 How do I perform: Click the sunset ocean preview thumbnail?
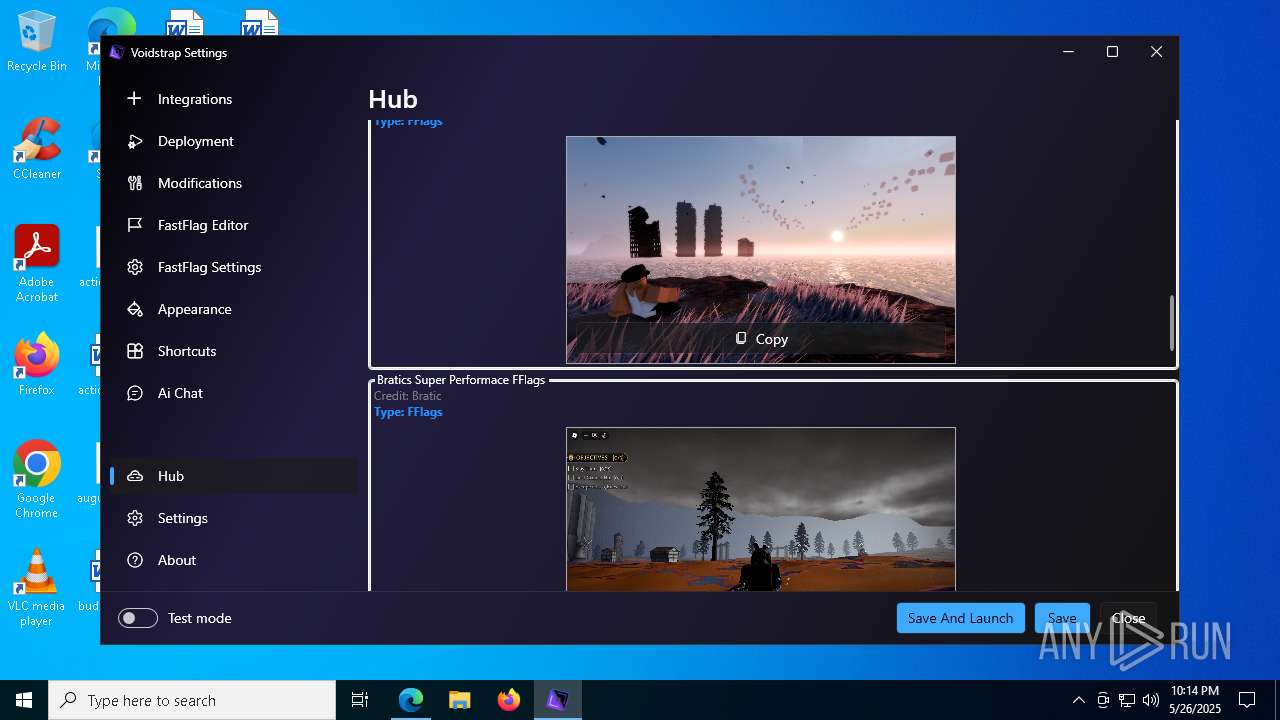[x=761, y=250]
